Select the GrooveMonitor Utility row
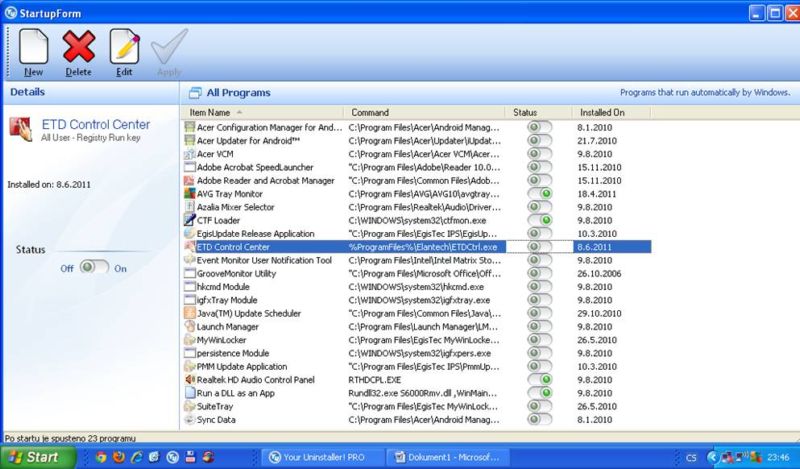This screenshot has height=469, width=800. 416,274
